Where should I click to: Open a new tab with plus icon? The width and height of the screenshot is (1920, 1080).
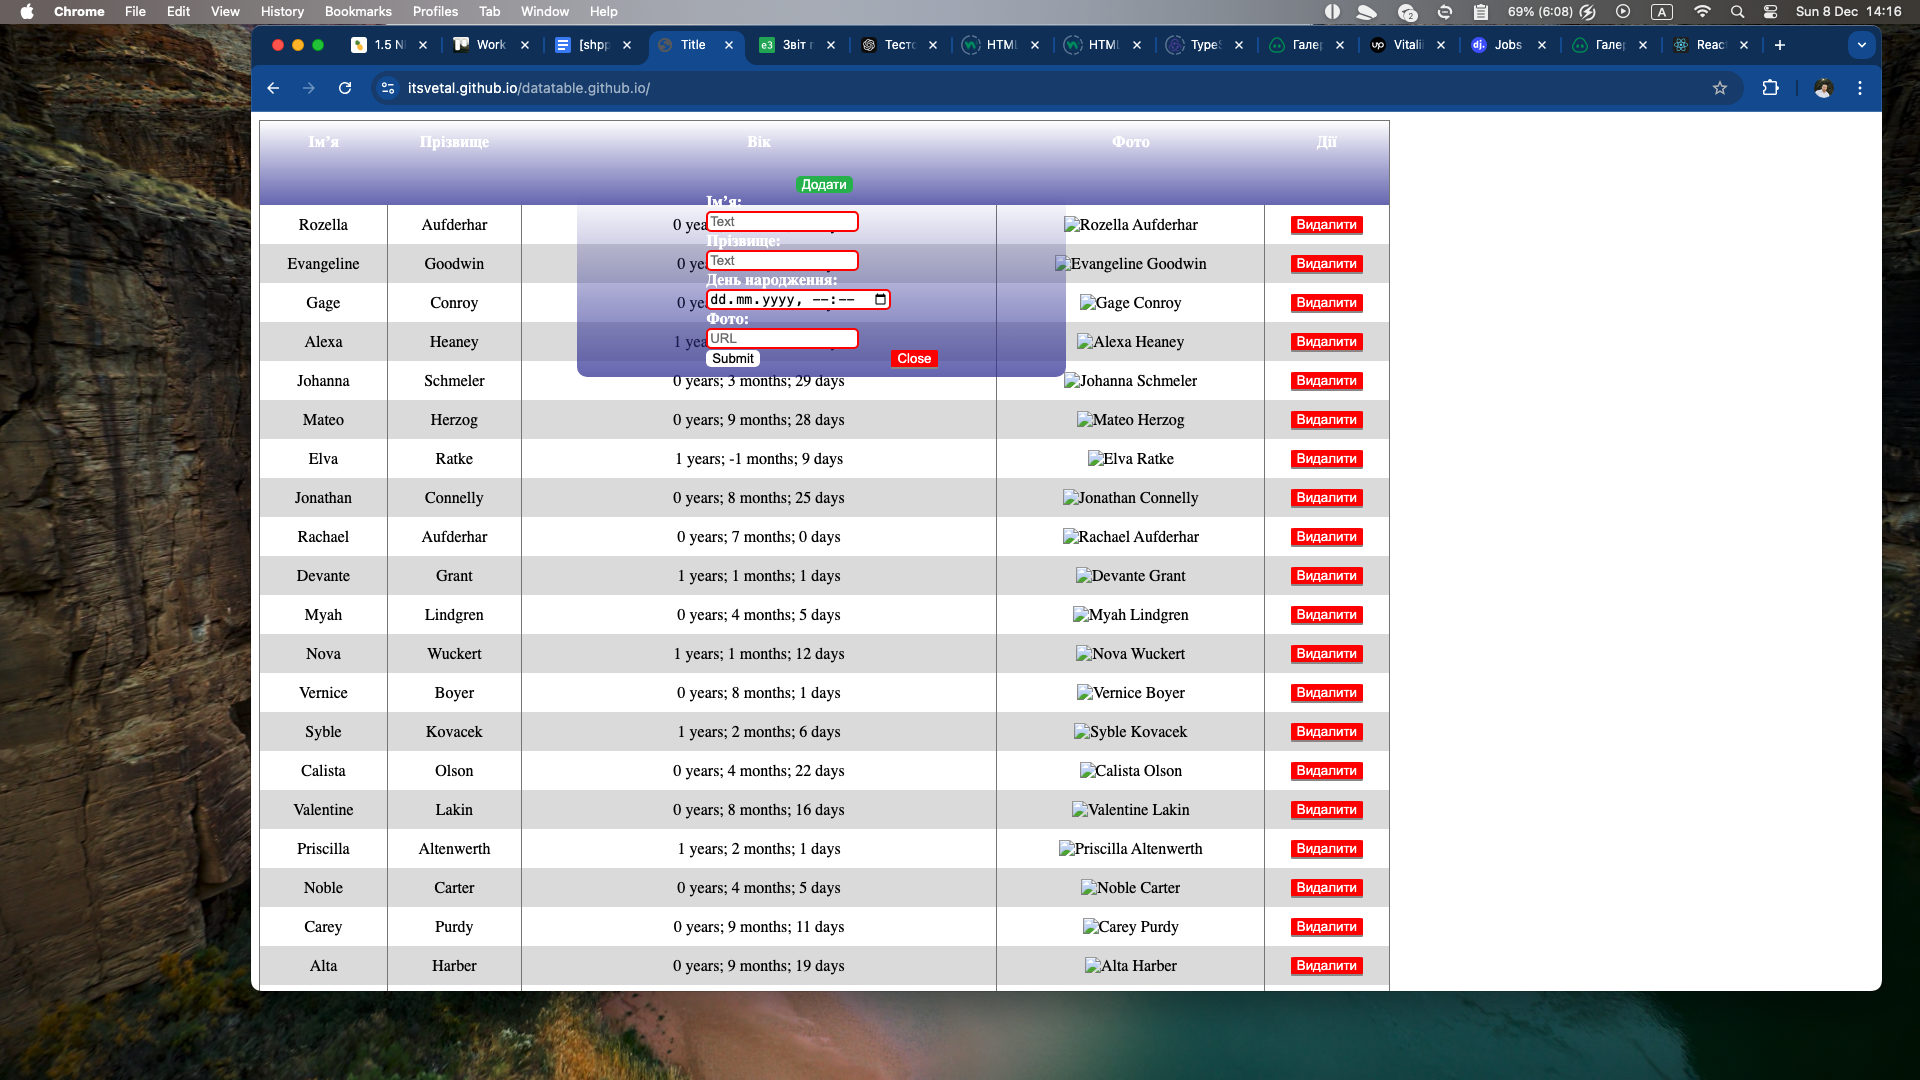click(1780, 45)
